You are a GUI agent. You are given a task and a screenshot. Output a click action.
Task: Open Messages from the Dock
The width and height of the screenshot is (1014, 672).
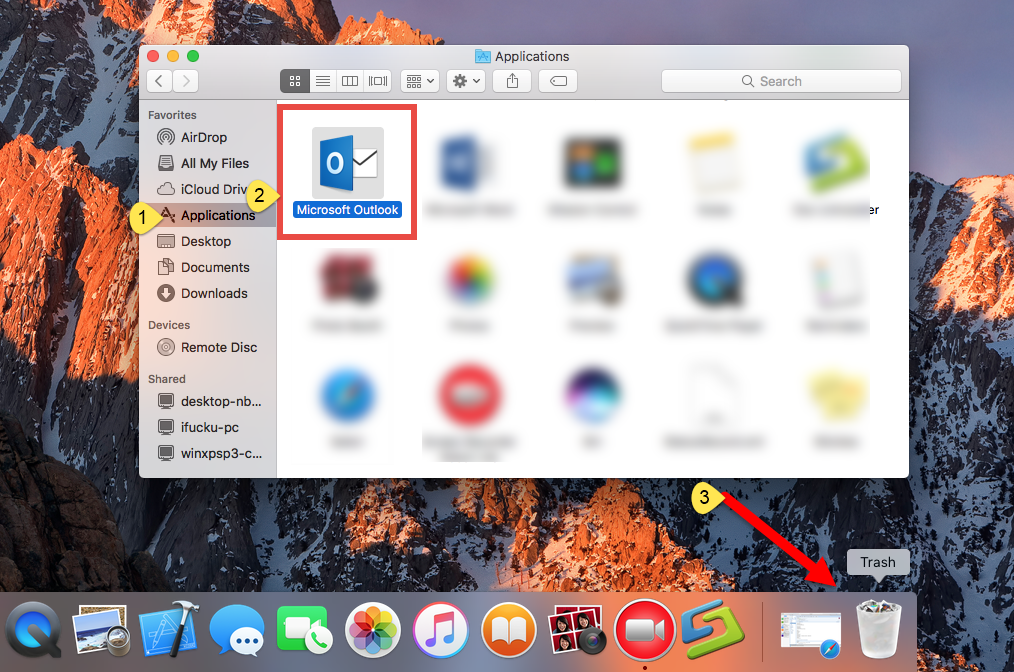[x=236, y=630]
